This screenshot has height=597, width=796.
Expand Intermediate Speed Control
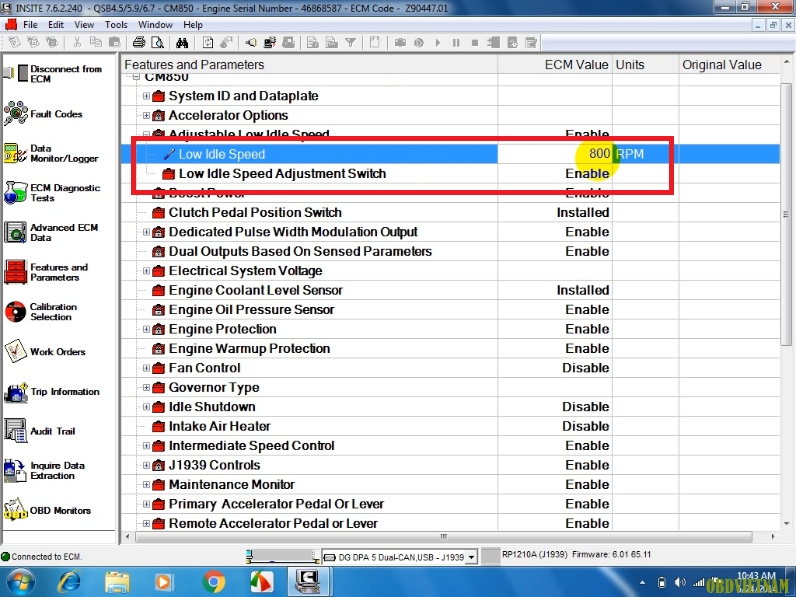pyautogui.click(x=146, y=446)
